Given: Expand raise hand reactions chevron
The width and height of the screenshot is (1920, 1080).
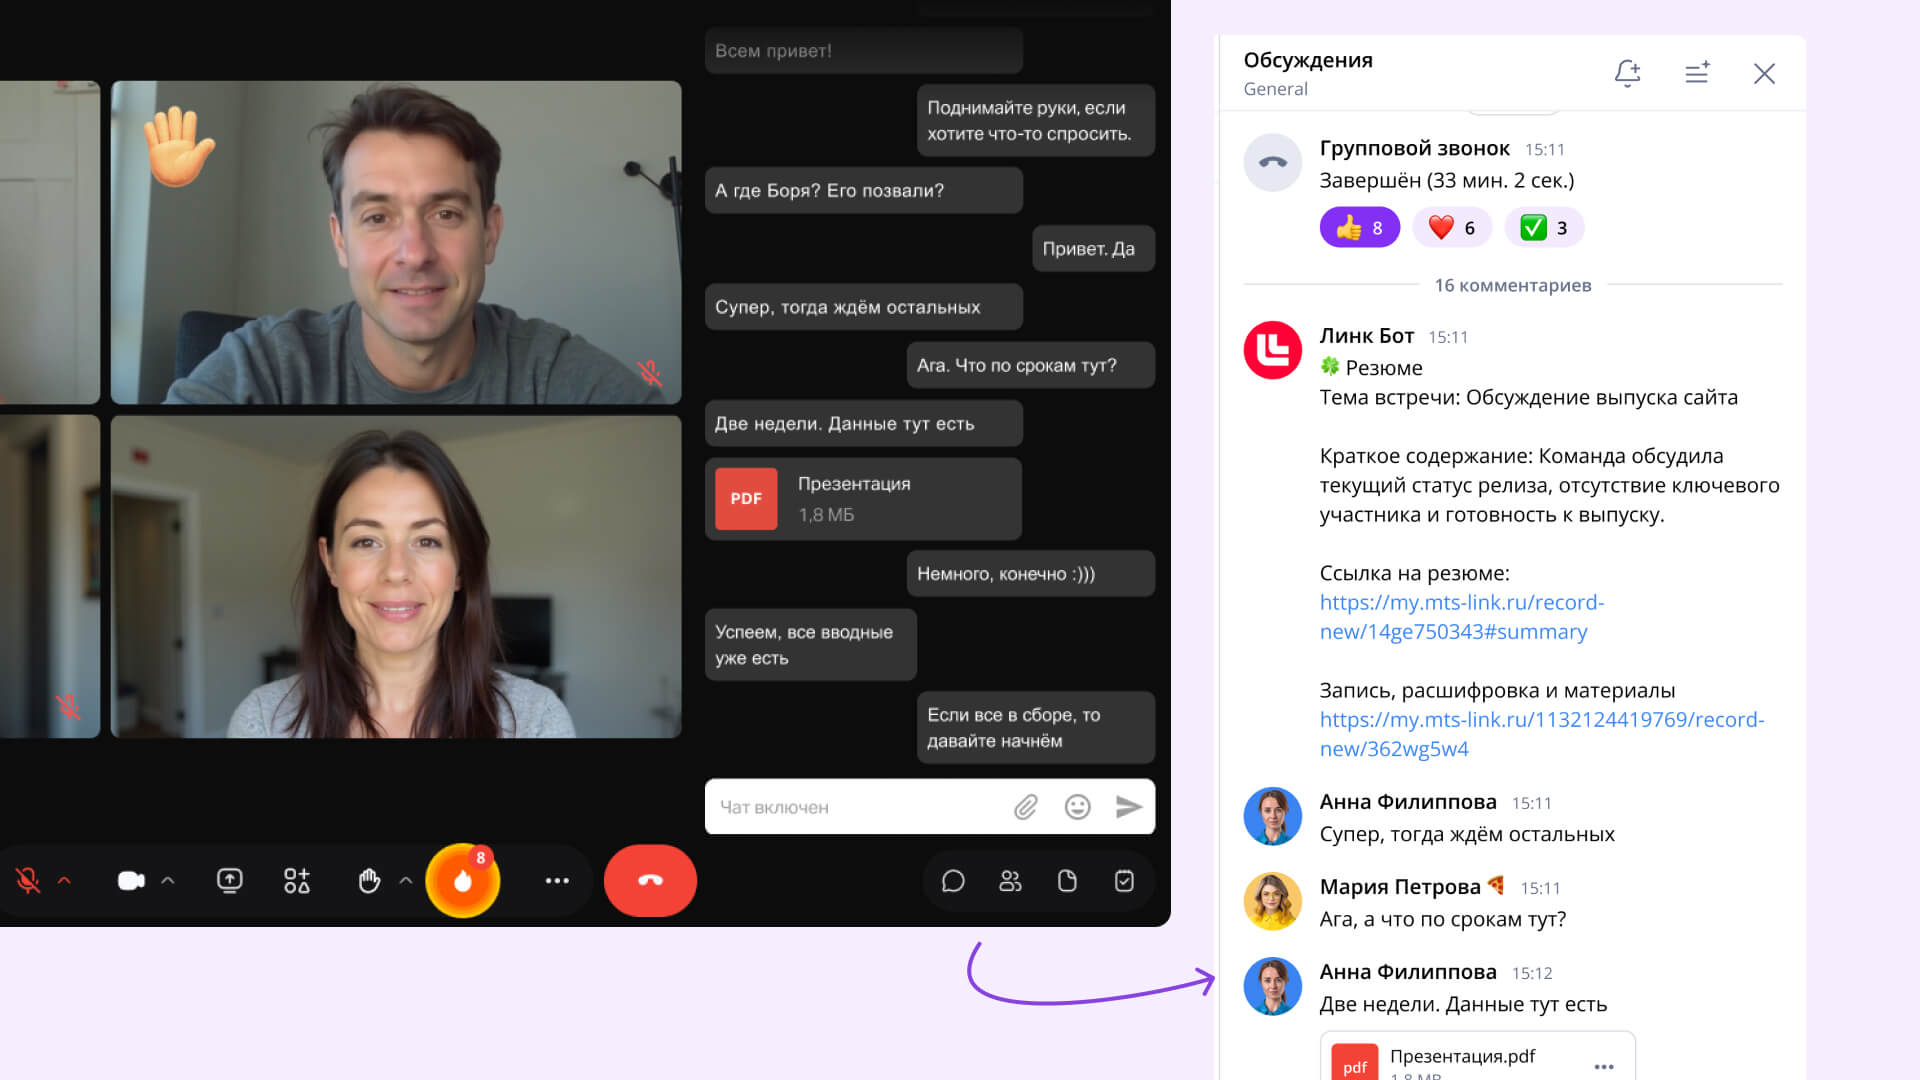Looking at the screenshot, I should 406,881.
